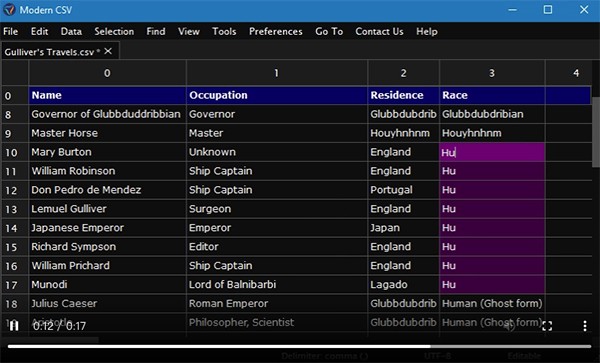Click the Munodi cell
600x363 pixels.
[x=107, y=285]
